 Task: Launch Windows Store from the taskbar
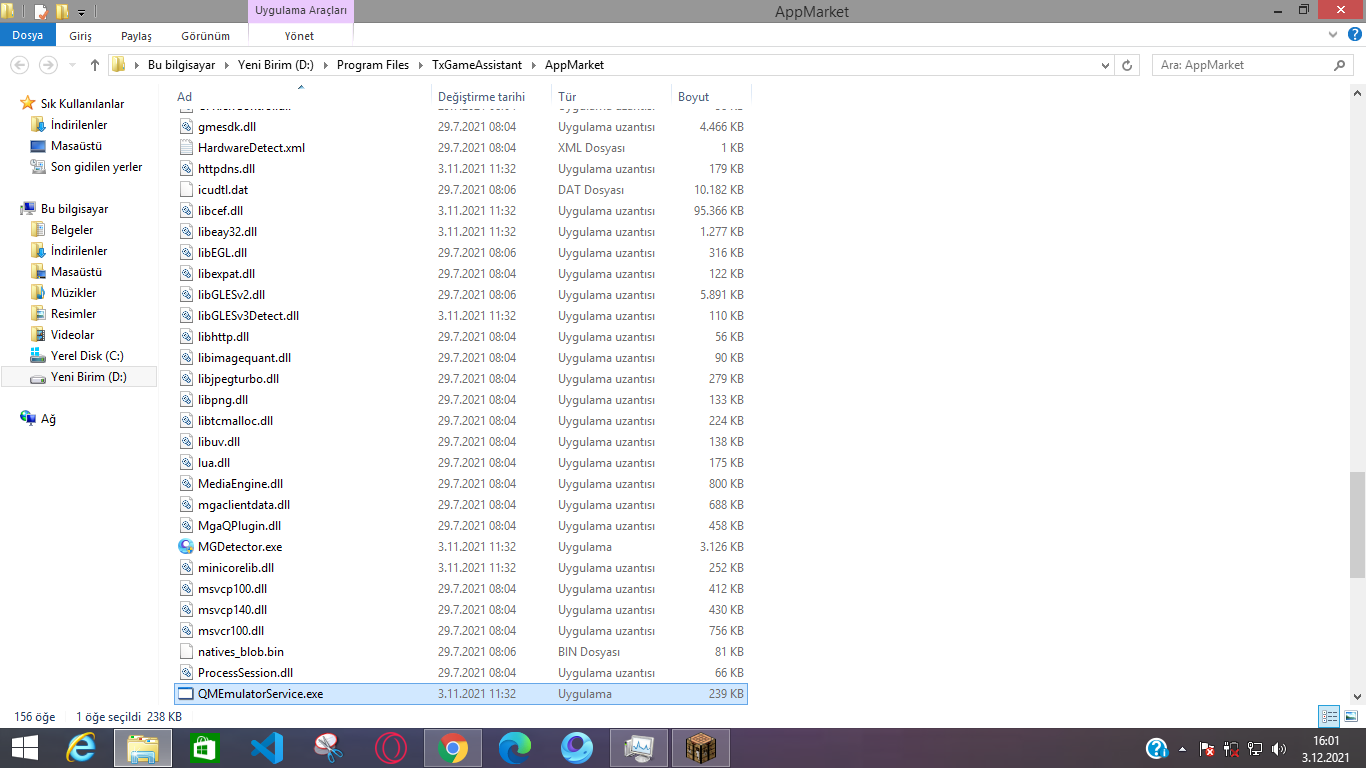pos(204,748)
